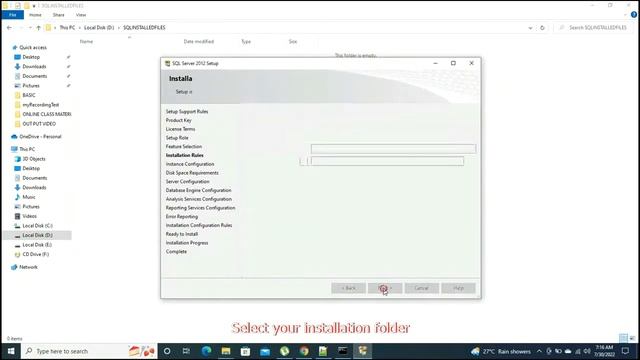Select the Feature Selection step text
Viewport: 640px width, 360px height.
click(x=184, y=147)
